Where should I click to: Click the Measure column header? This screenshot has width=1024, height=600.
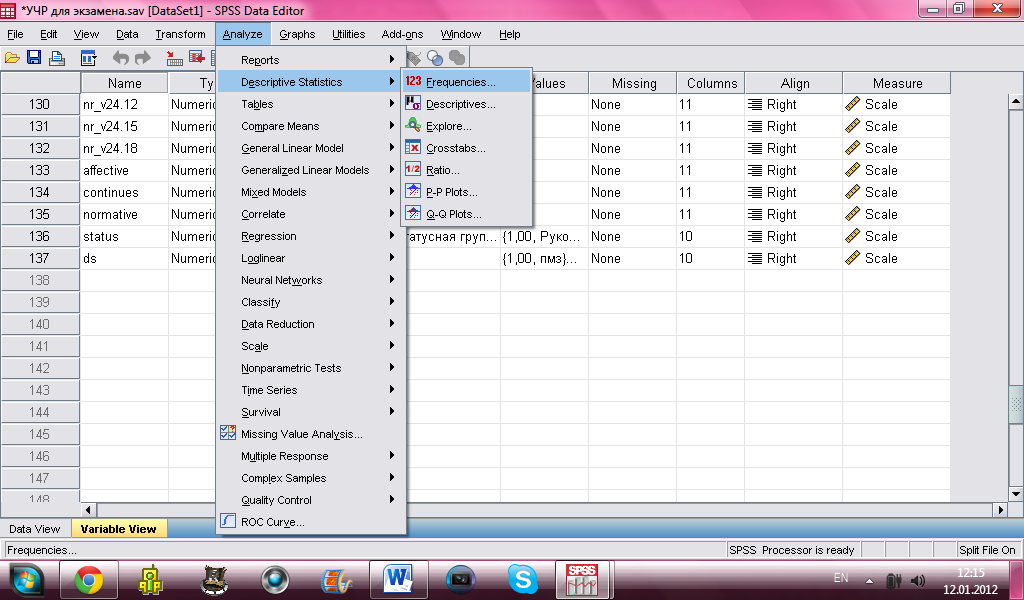pyautogui.click(x=897, y=83)
